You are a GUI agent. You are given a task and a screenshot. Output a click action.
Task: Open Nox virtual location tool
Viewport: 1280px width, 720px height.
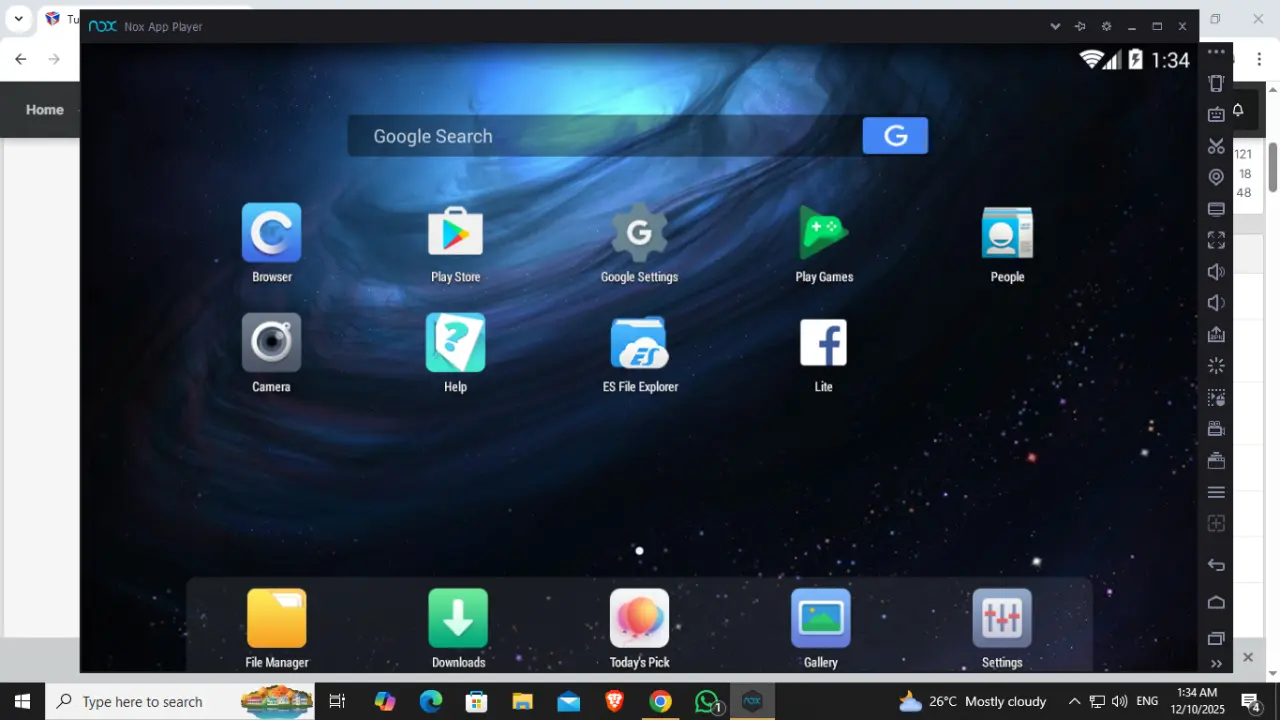[1216, 177]
